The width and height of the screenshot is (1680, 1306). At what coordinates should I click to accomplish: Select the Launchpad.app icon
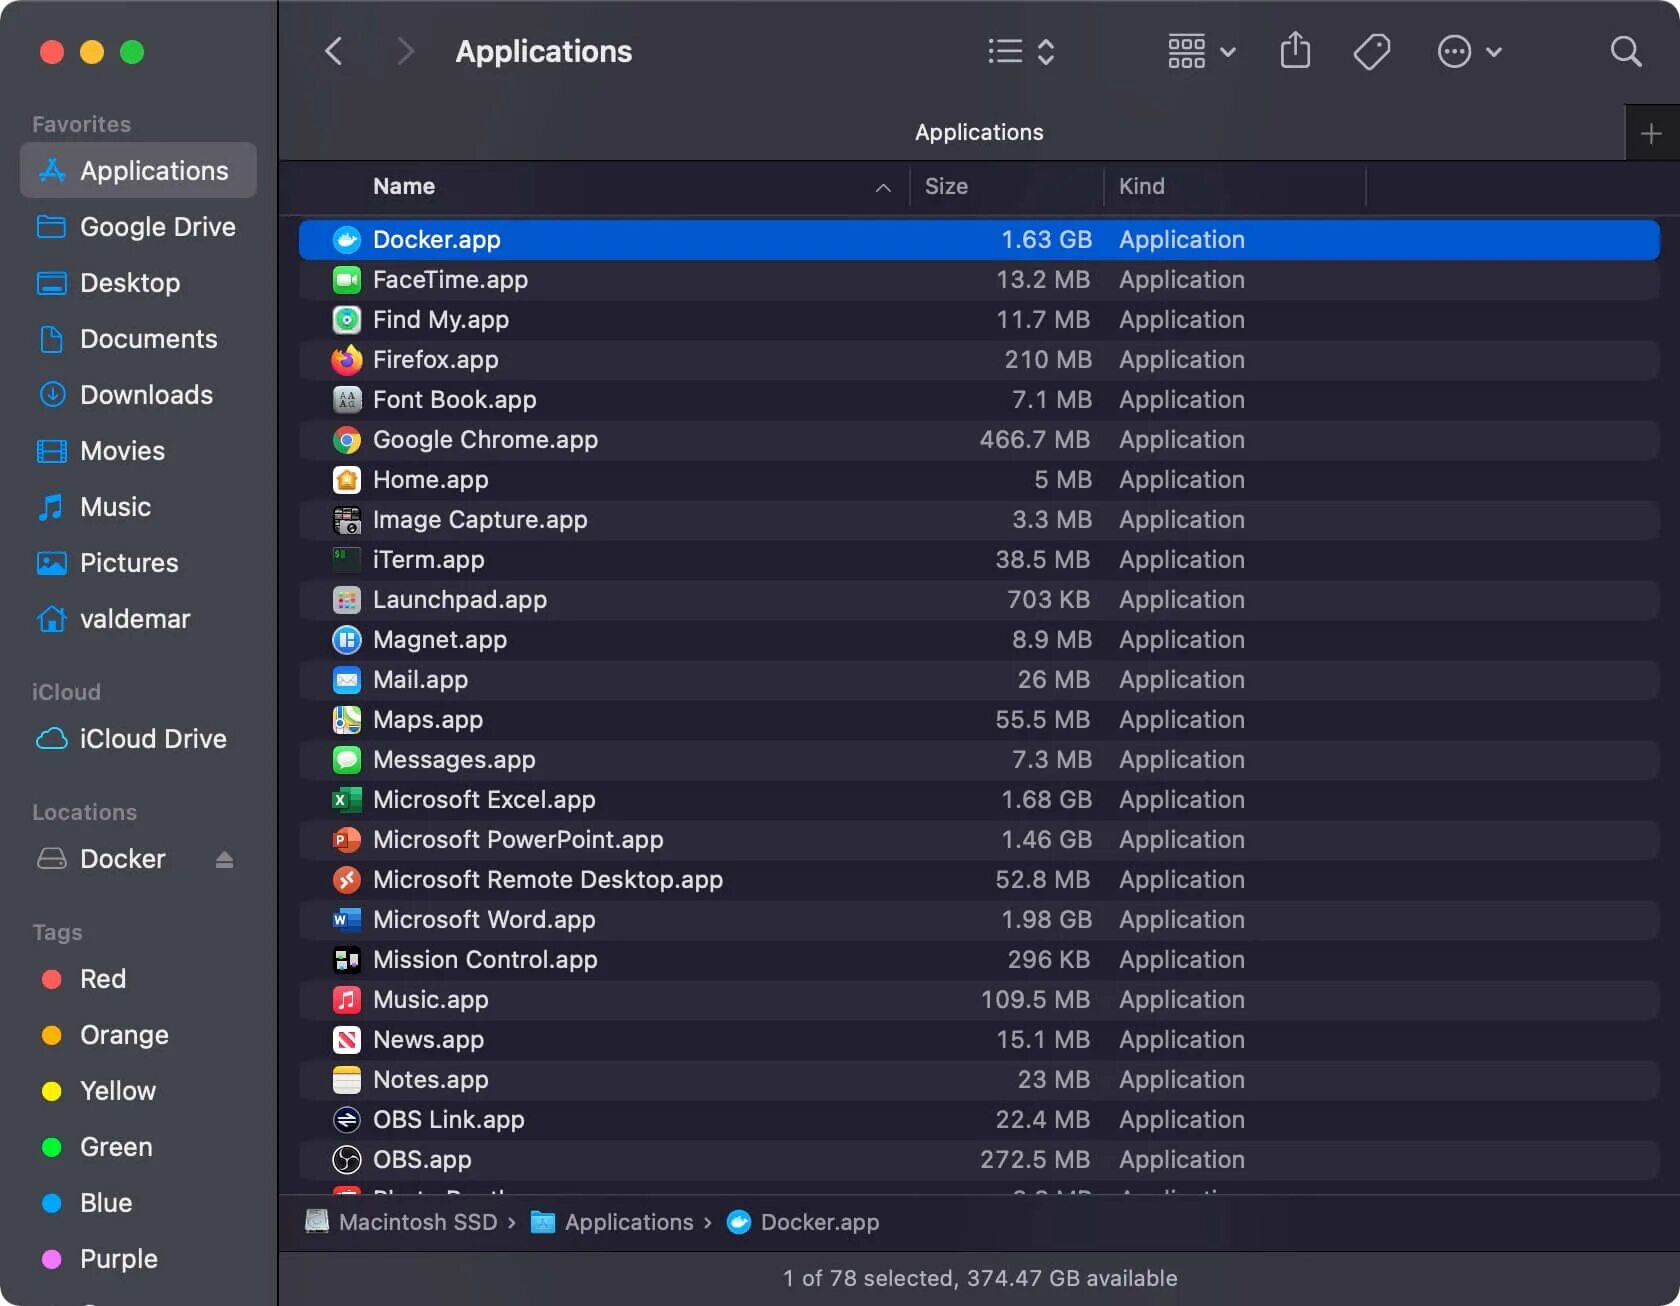click(346, 600)
